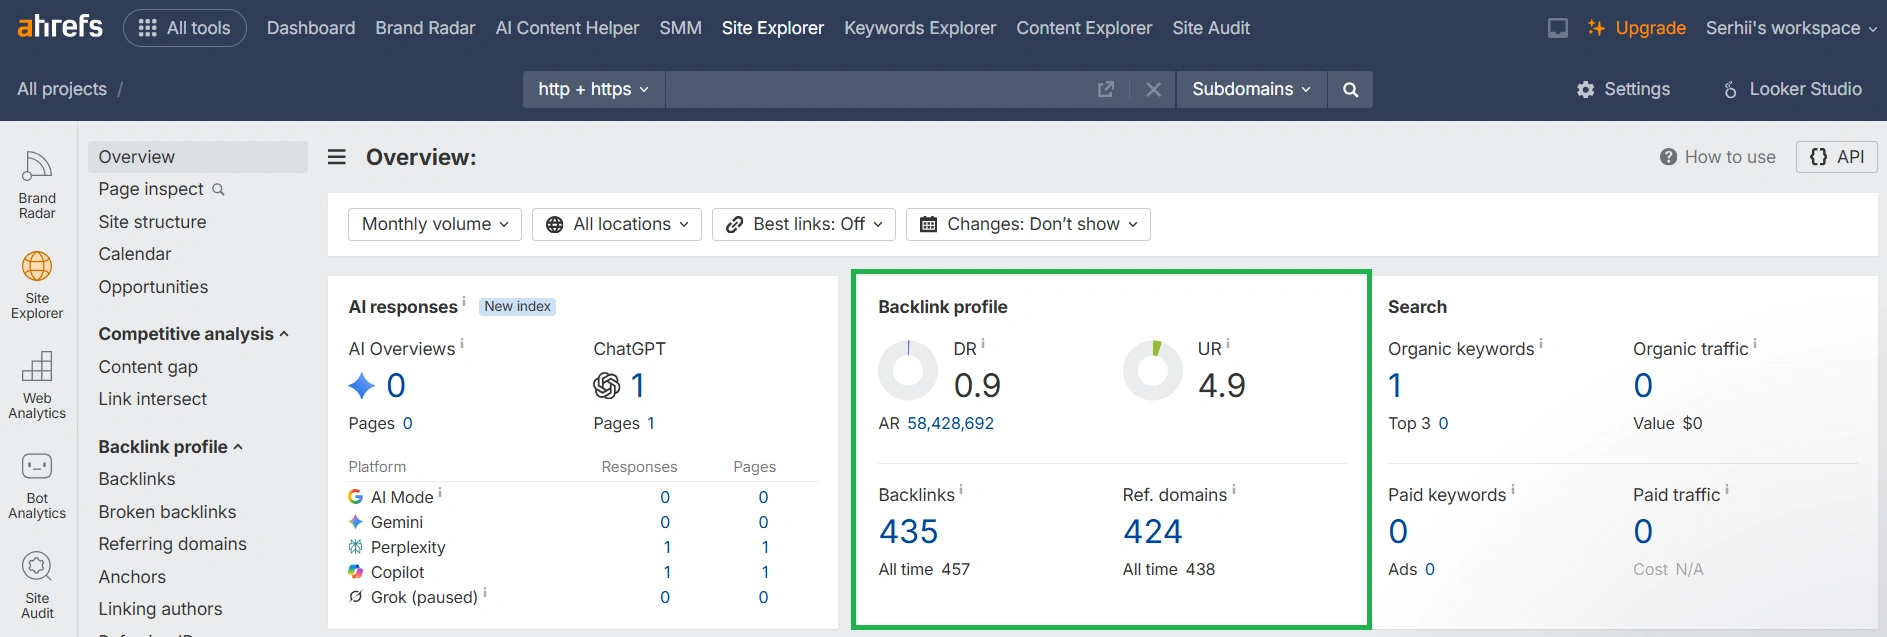
Task: Click the Copilot platform icon
Action: click(x=355, y=572)
